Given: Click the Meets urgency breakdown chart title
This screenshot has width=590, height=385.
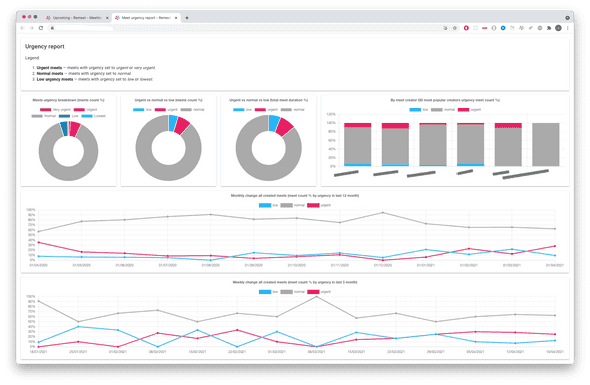Looking at the screenshot, I should tap(68, 100).
